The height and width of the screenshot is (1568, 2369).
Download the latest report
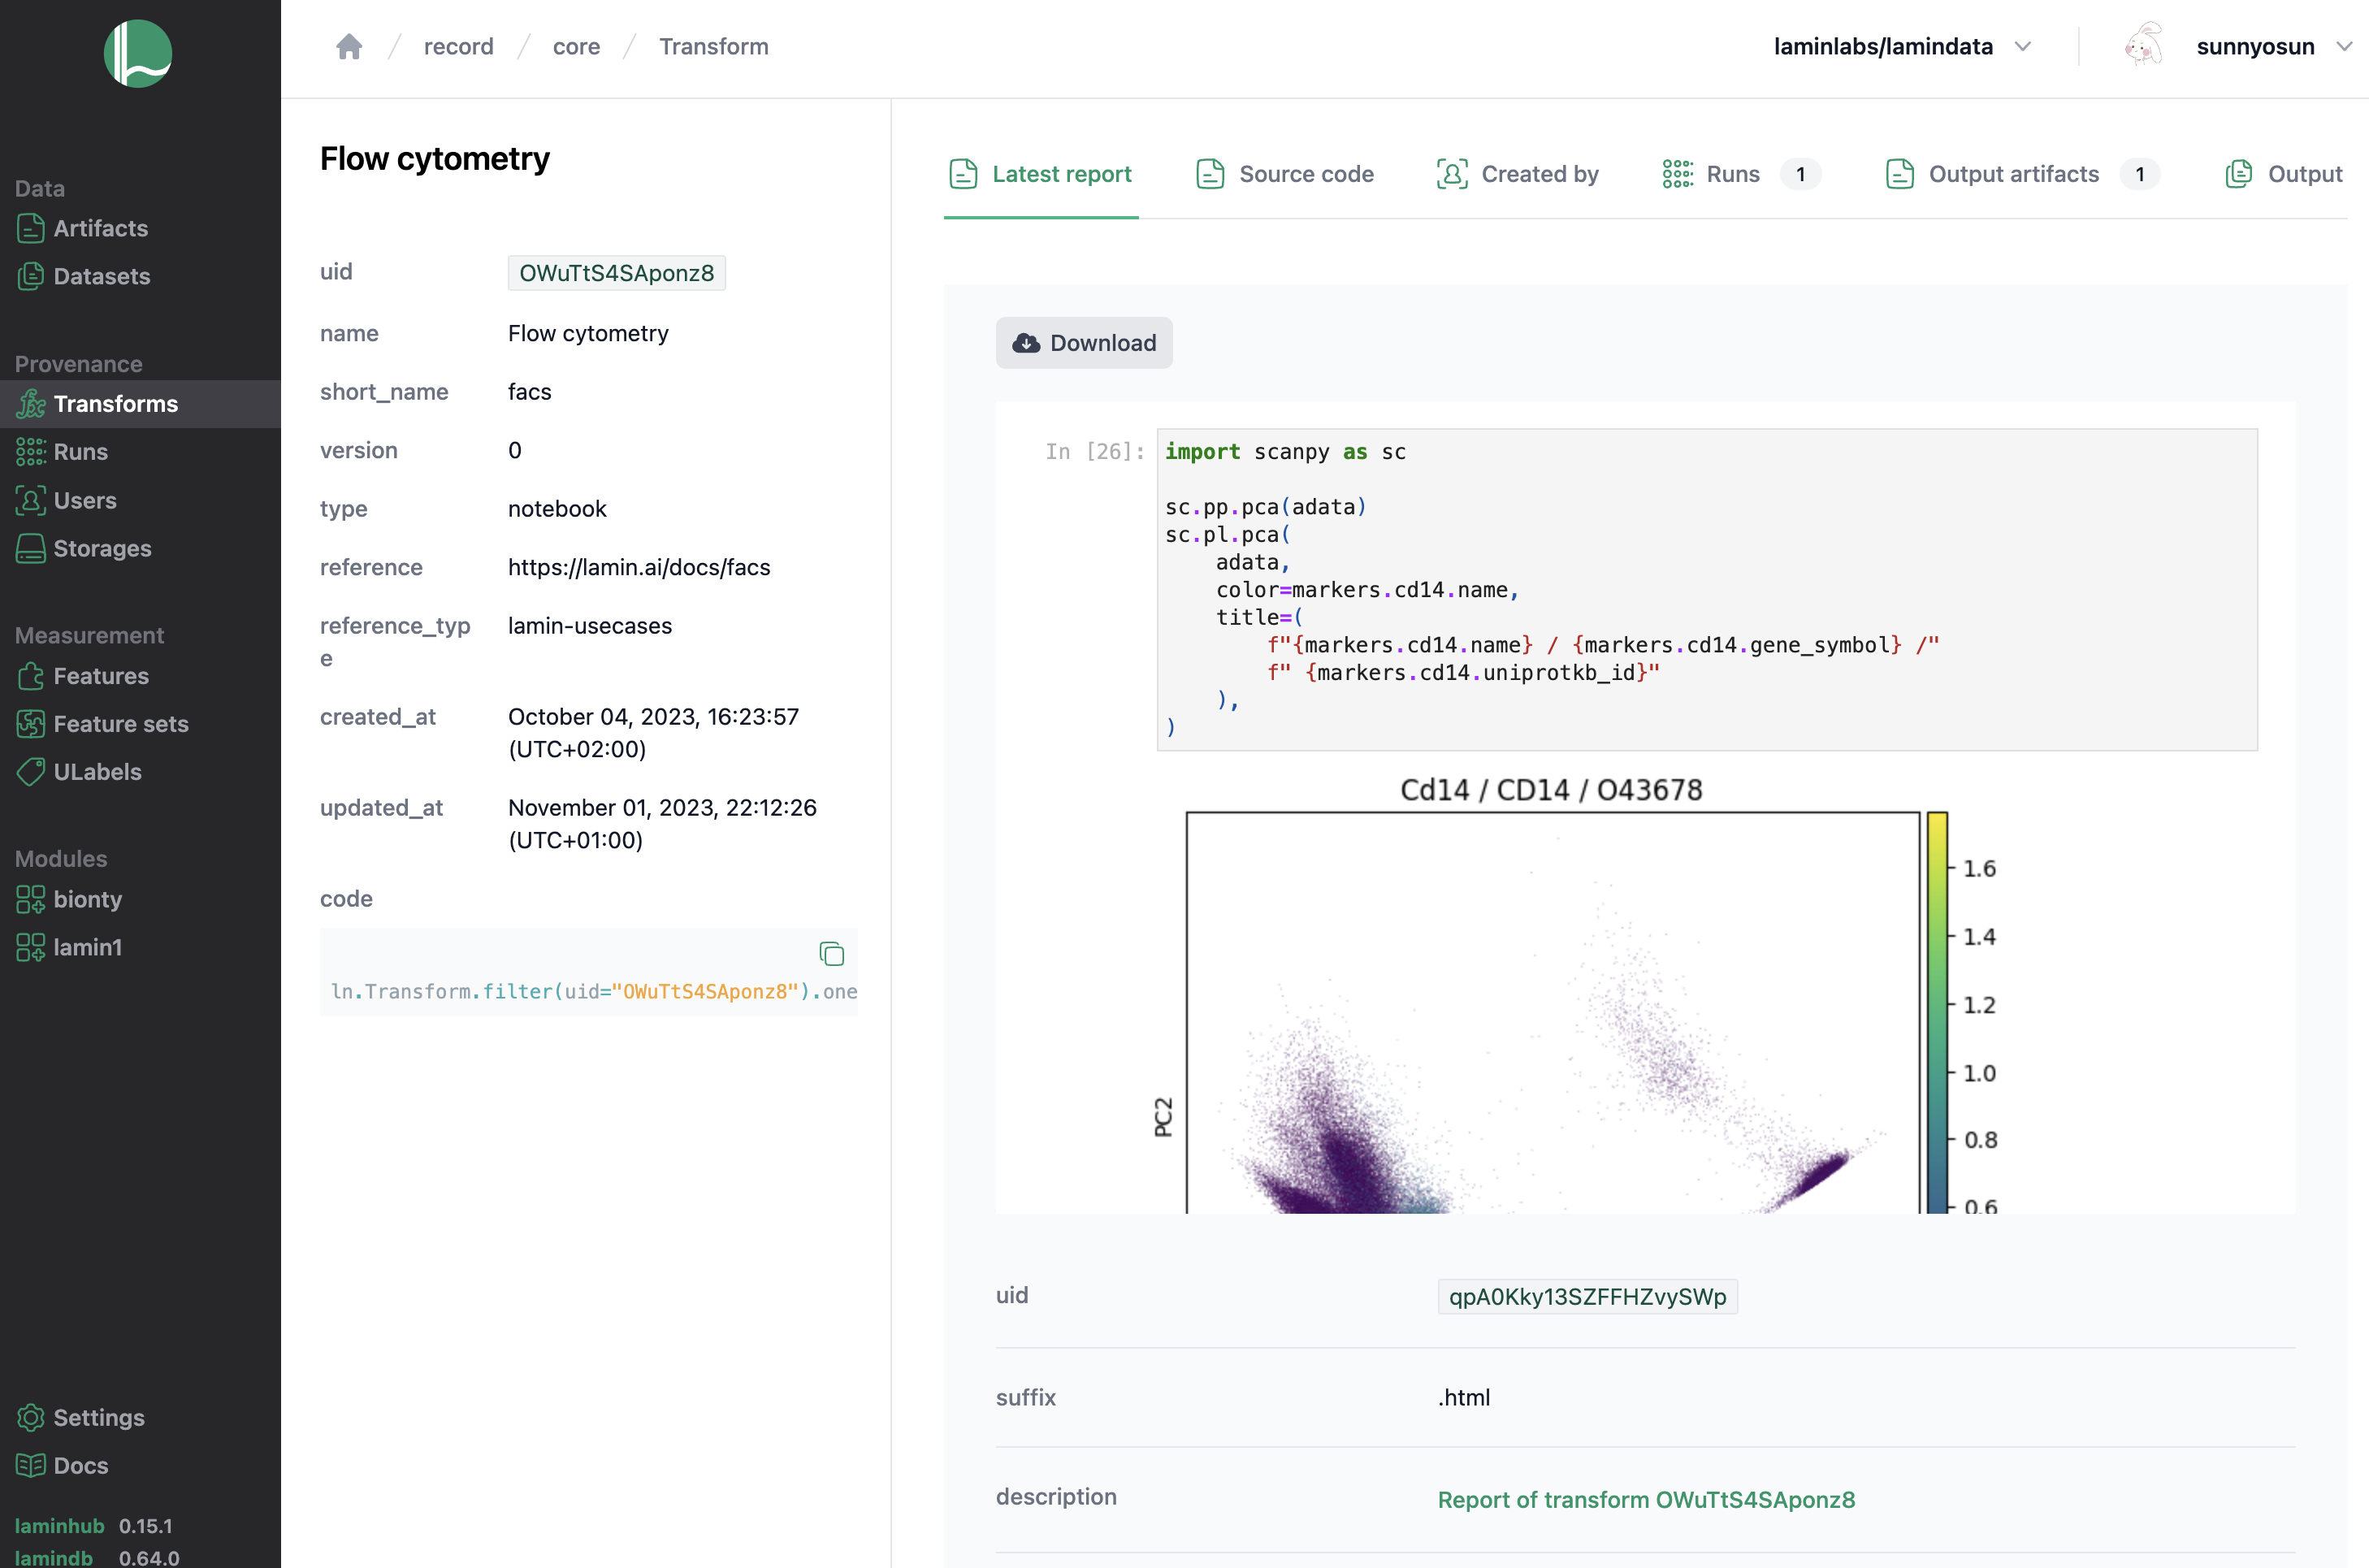pyautogui.click(x=1084, y=343)
